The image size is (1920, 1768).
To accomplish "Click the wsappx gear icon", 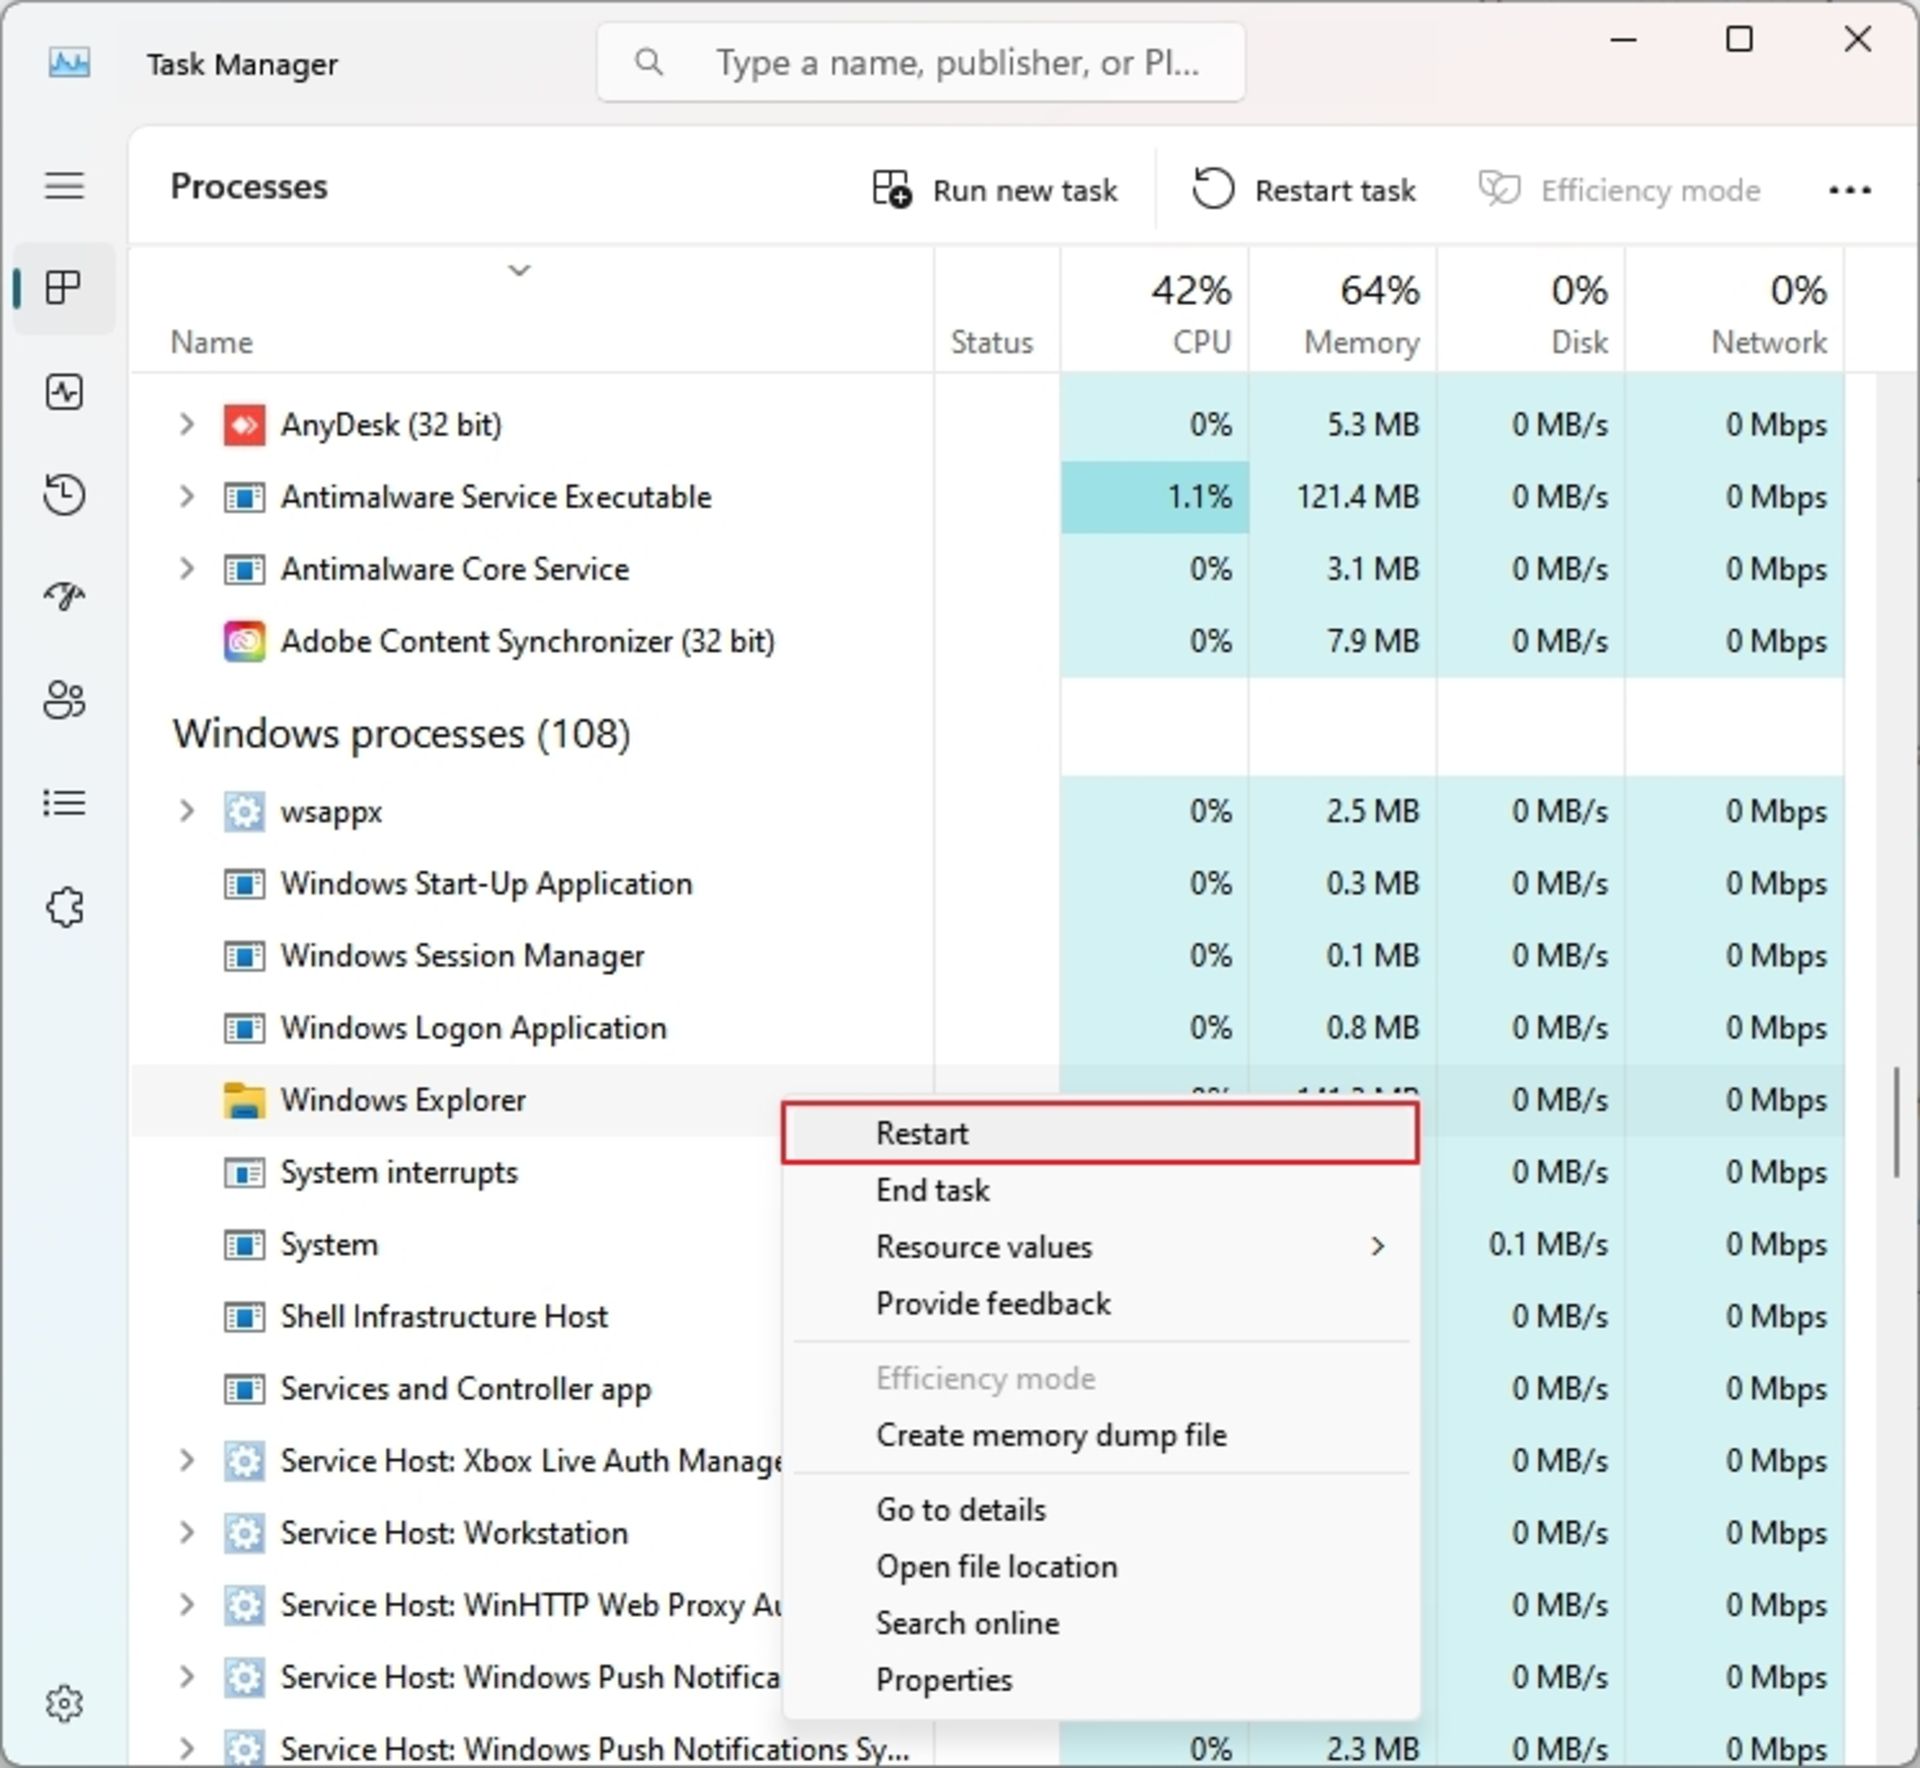I will (x=244, y=811).
